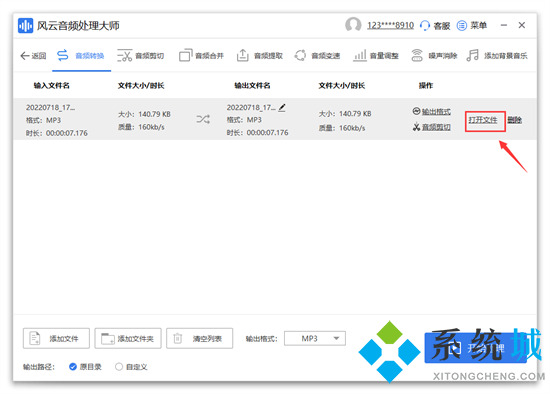Go back with the 返回 arrow

[x=33, y=56]
